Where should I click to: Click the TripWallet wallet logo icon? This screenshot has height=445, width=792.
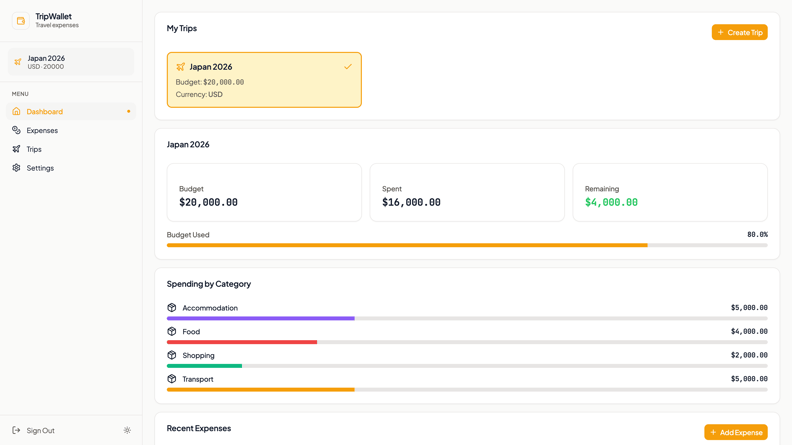pos(21,21)
